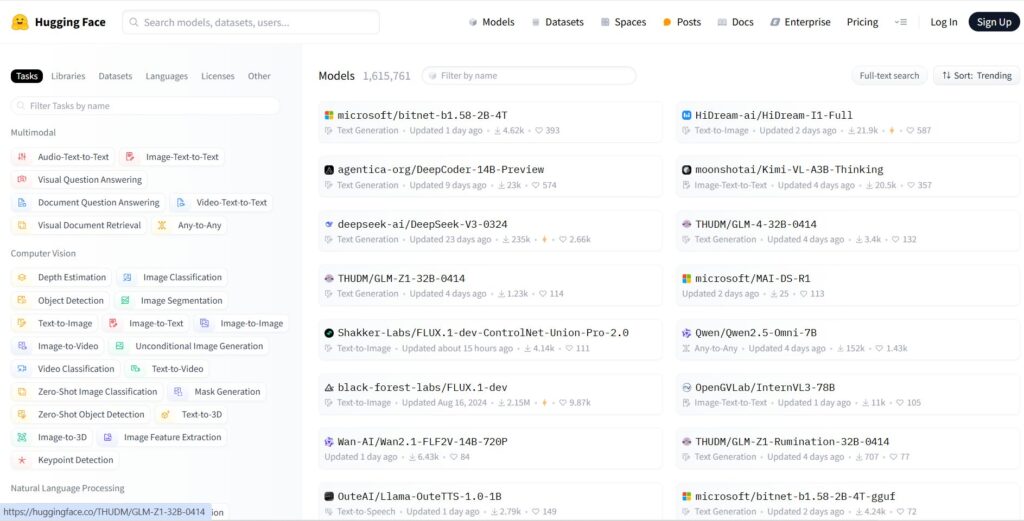Click the Object Detection task icon
This screenshot has width=1024, height=521.
[x=22, y=300]
